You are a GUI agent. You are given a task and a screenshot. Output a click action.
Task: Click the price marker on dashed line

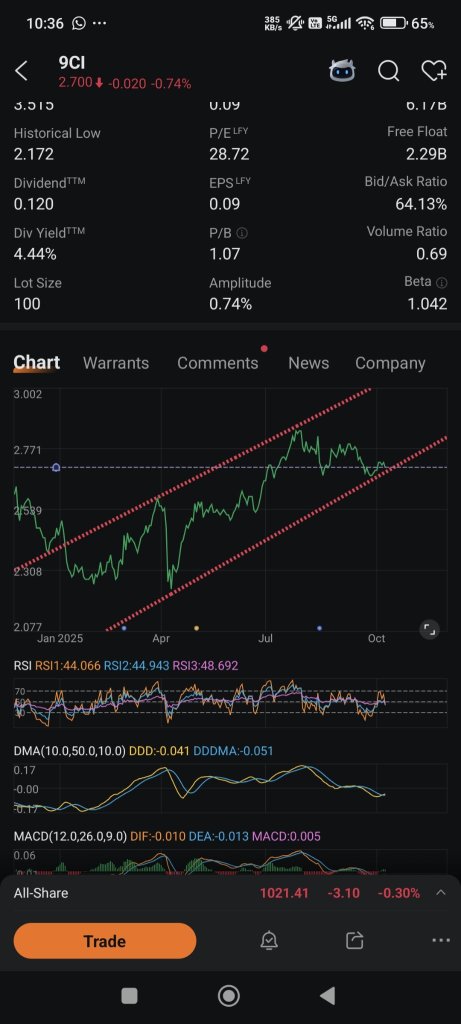[56, 468]
